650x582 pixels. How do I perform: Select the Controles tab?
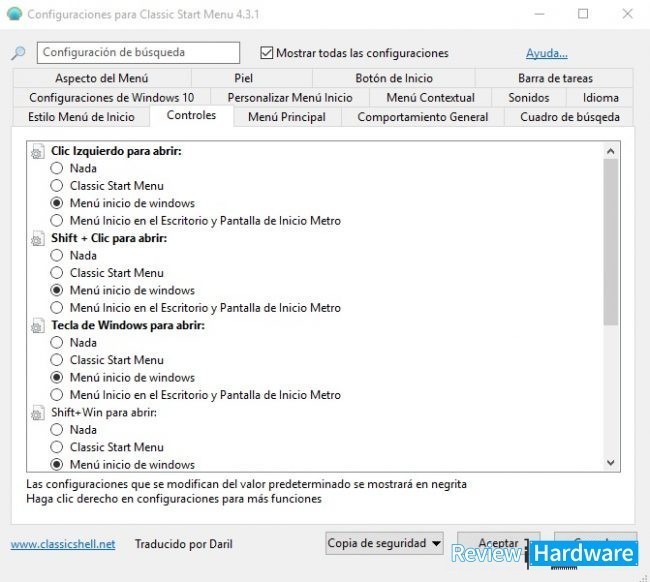point(191,115)
